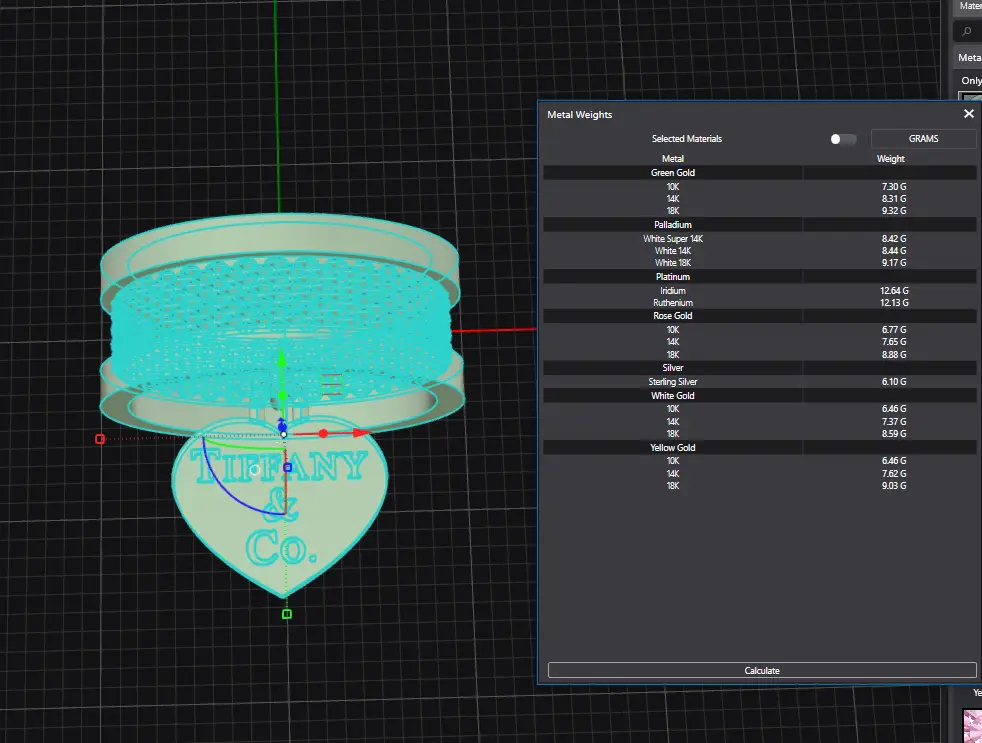The width and height of the screenshot is (982, 743).
Task: Click the 12.13 G Ruthenium weight
Action: click(x=894, y=303)
